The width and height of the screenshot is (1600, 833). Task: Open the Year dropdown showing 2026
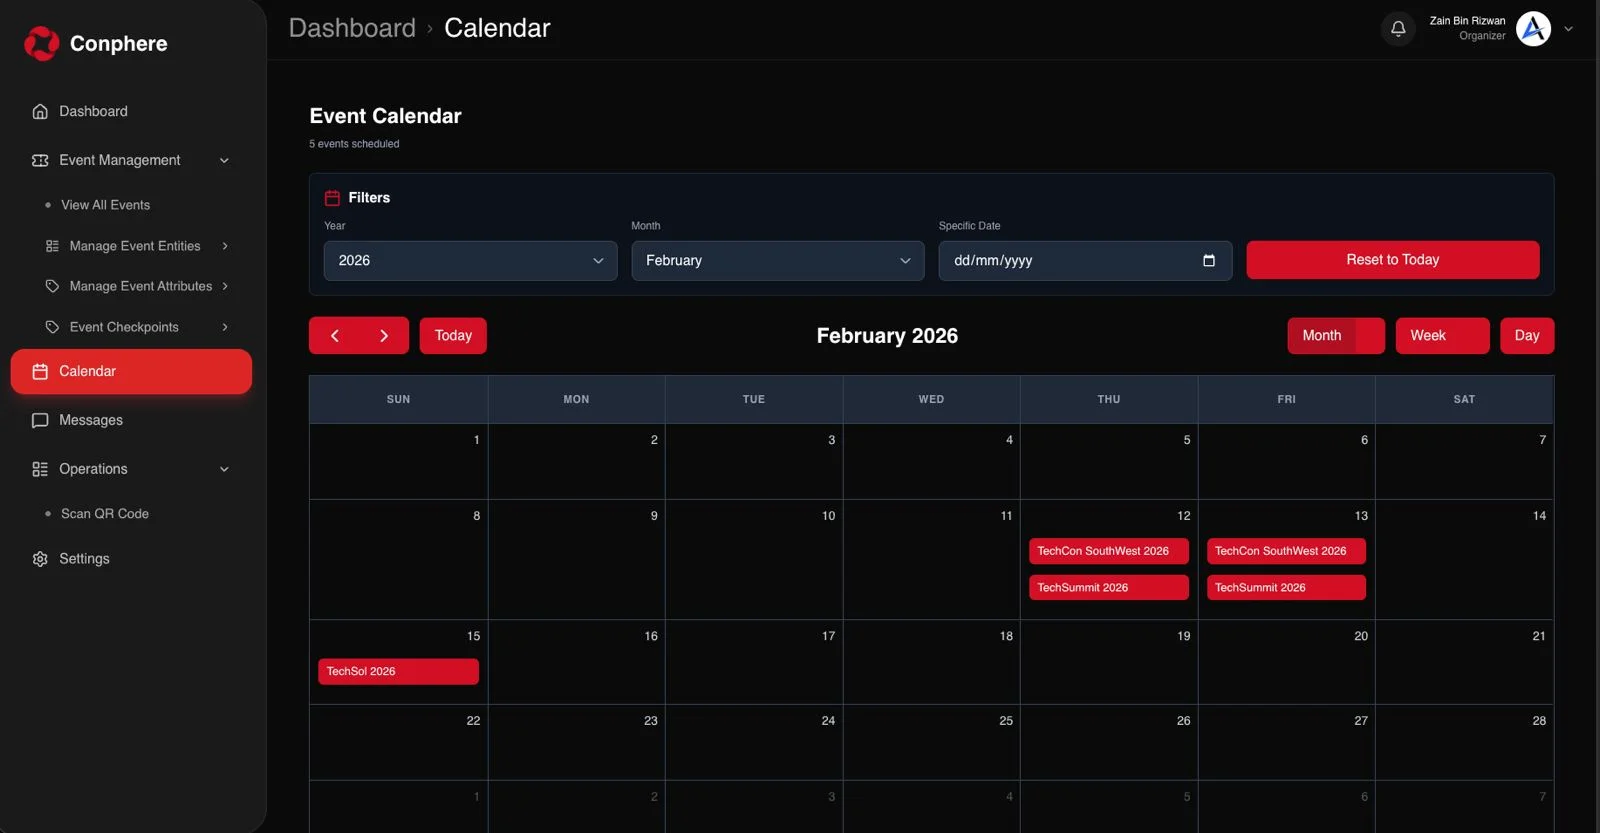point(470,261)
